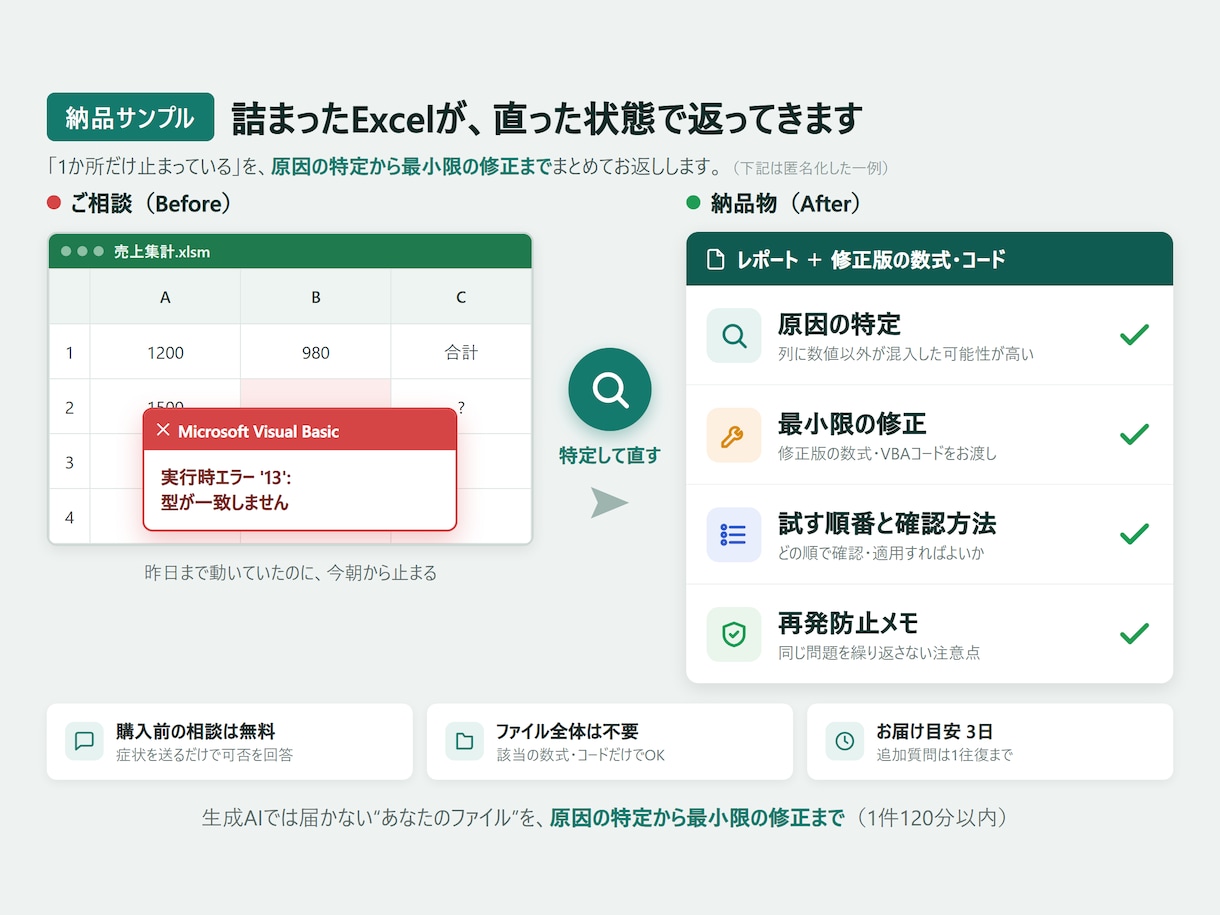Click the 最小限の修正 heading
Viewport: 1220px width, 915px height.
(x=852, y=423)
